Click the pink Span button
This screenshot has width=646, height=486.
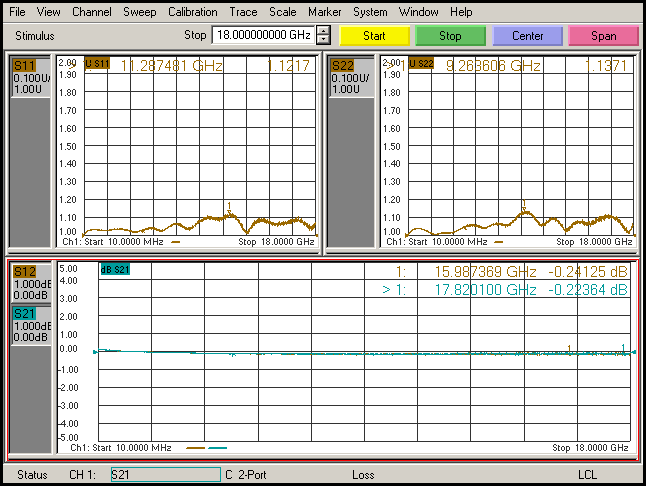coord(603,35)
